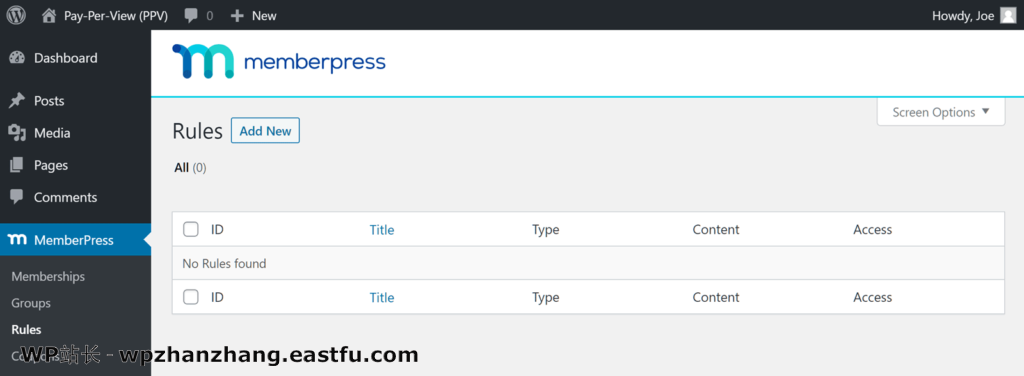Screen dimensions: 1024x376
Task: Open Joe's user avatar
Action: pos(1008,16)
